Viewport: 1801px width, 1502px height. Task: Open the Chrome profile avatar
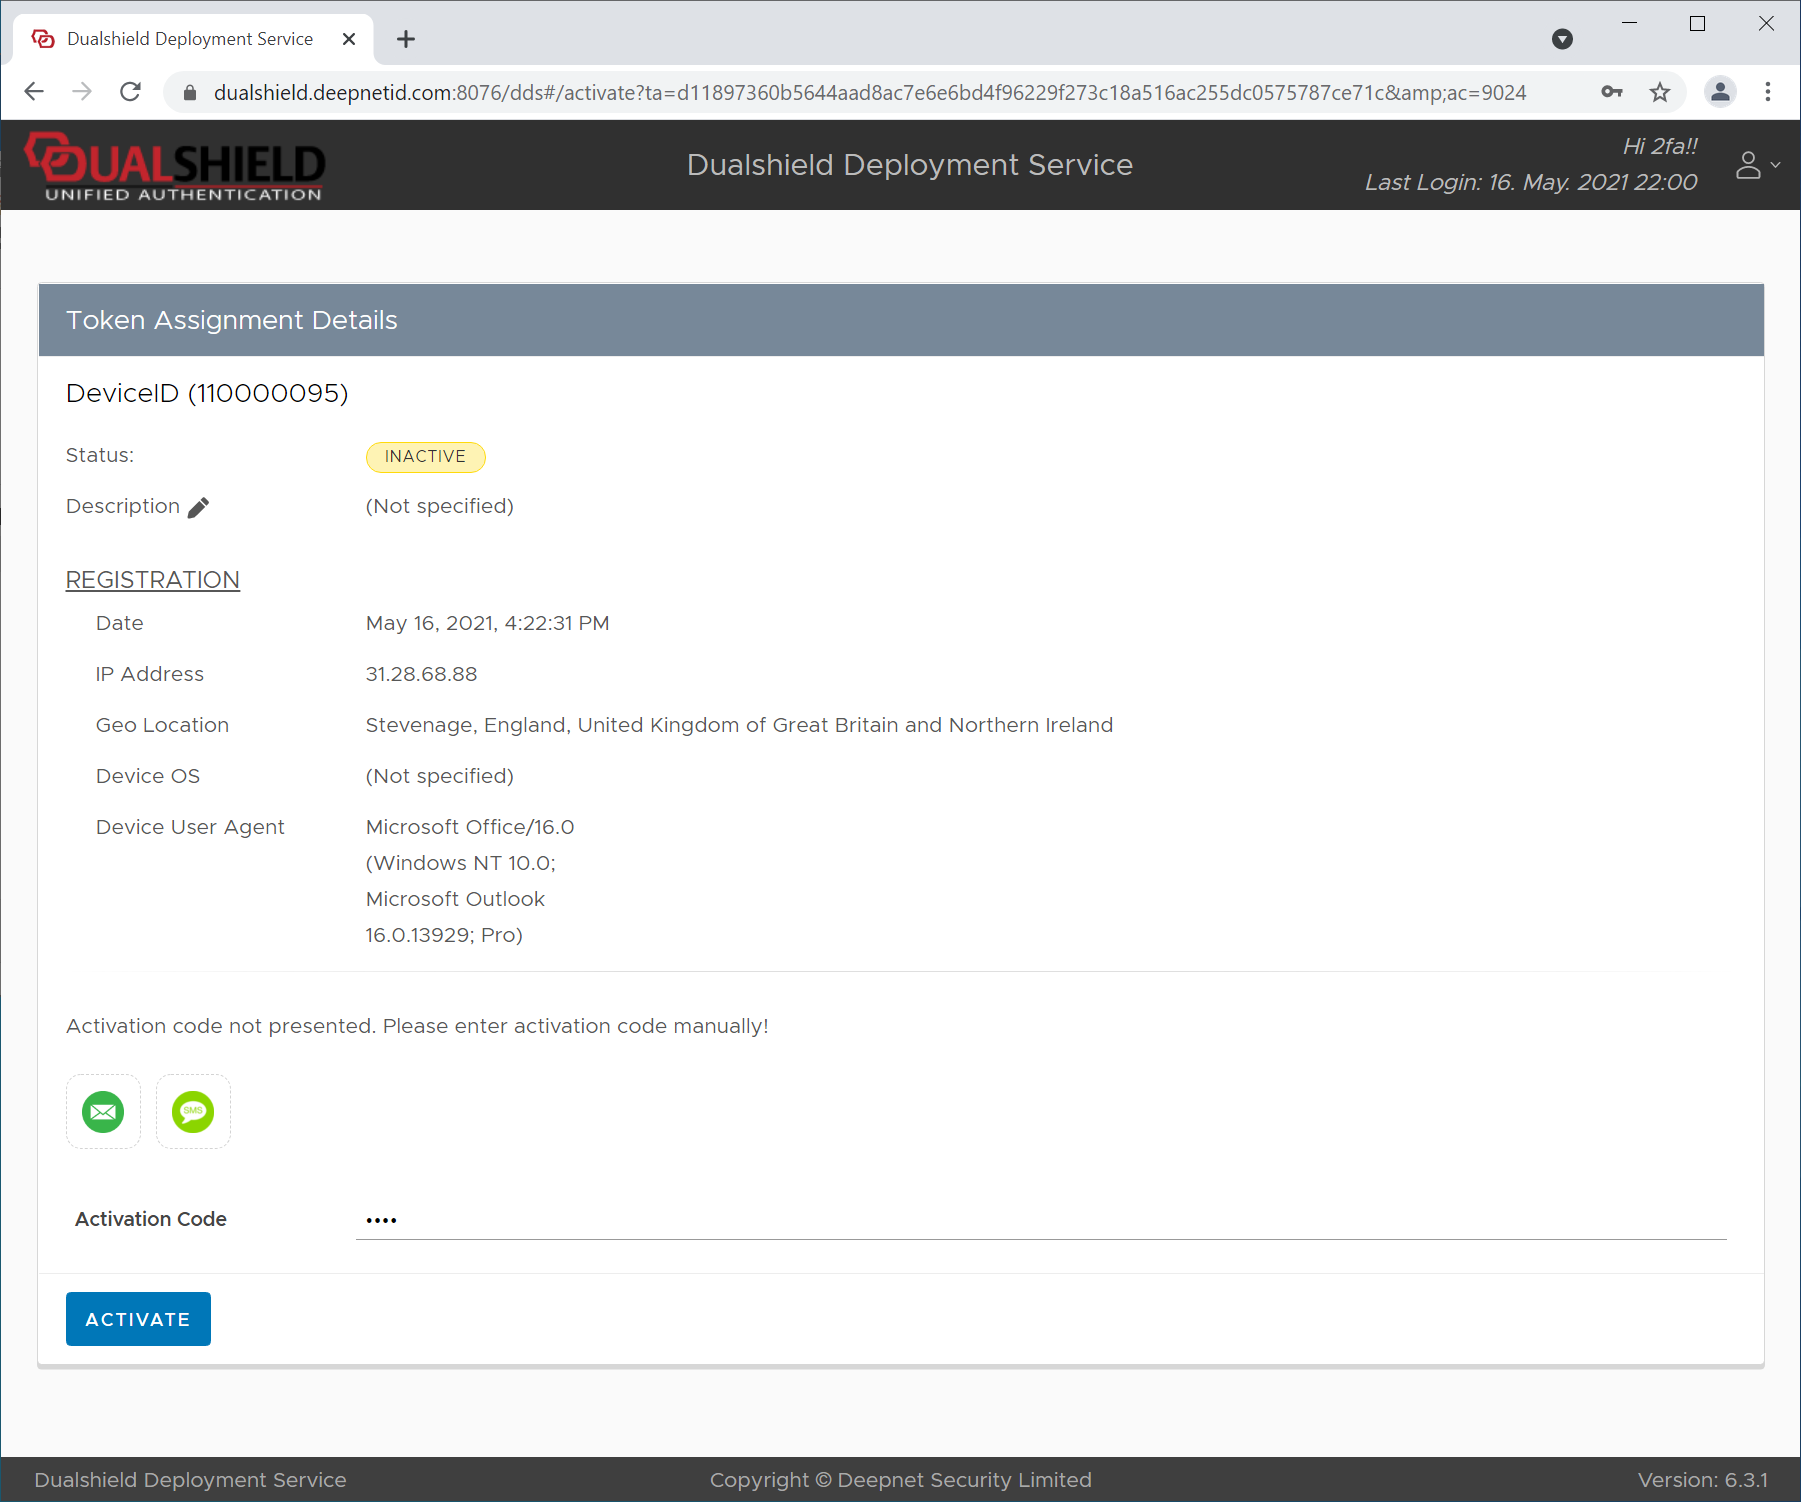[x=1720, y=93]
